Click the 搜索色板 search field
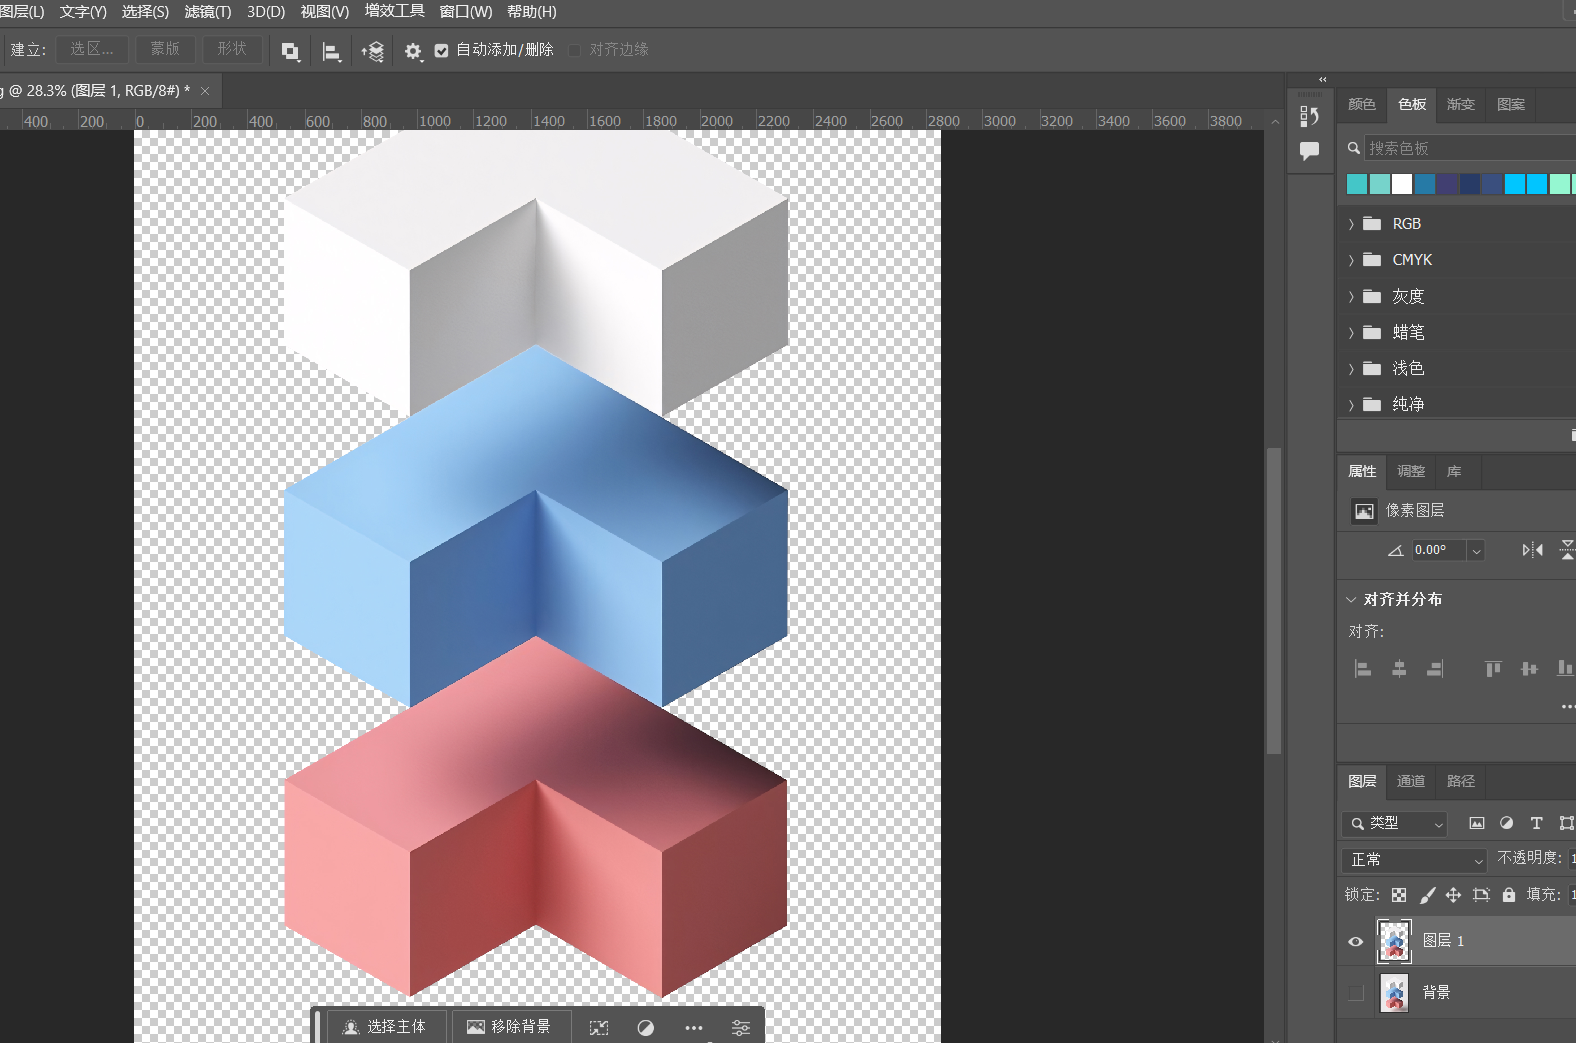The image size is (1576, 1043). [x=1470, y=148]
